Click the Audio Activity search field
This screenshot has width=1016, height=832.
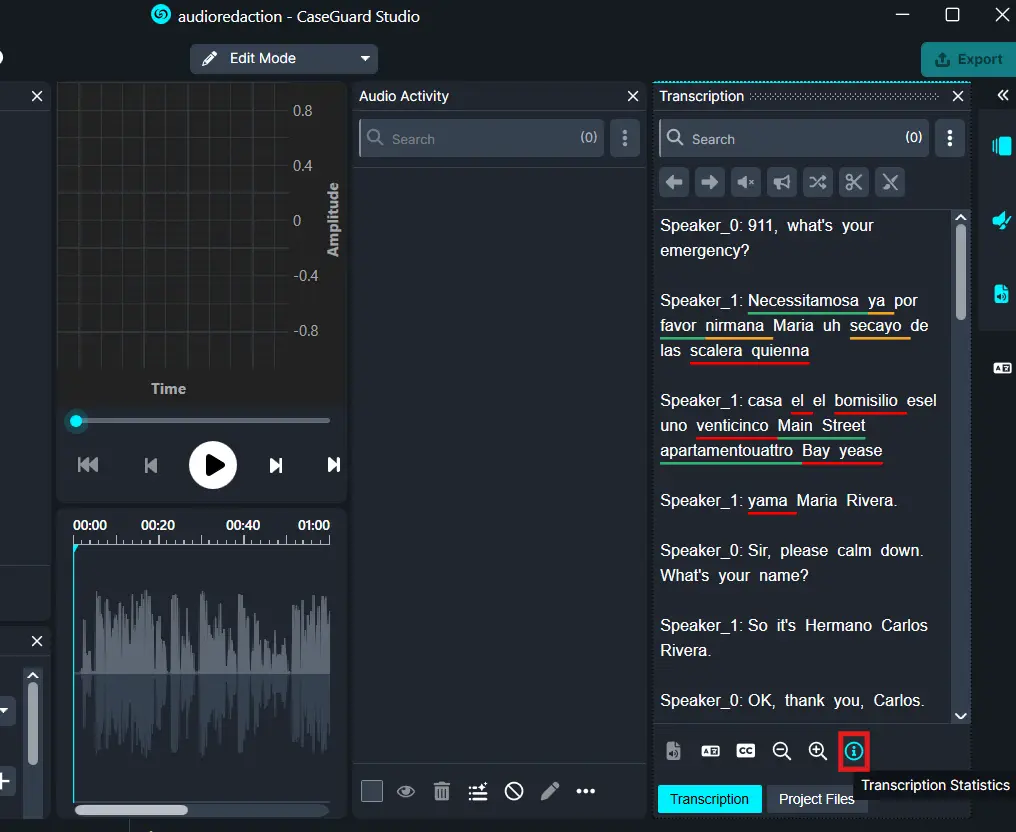pos(481,138)
